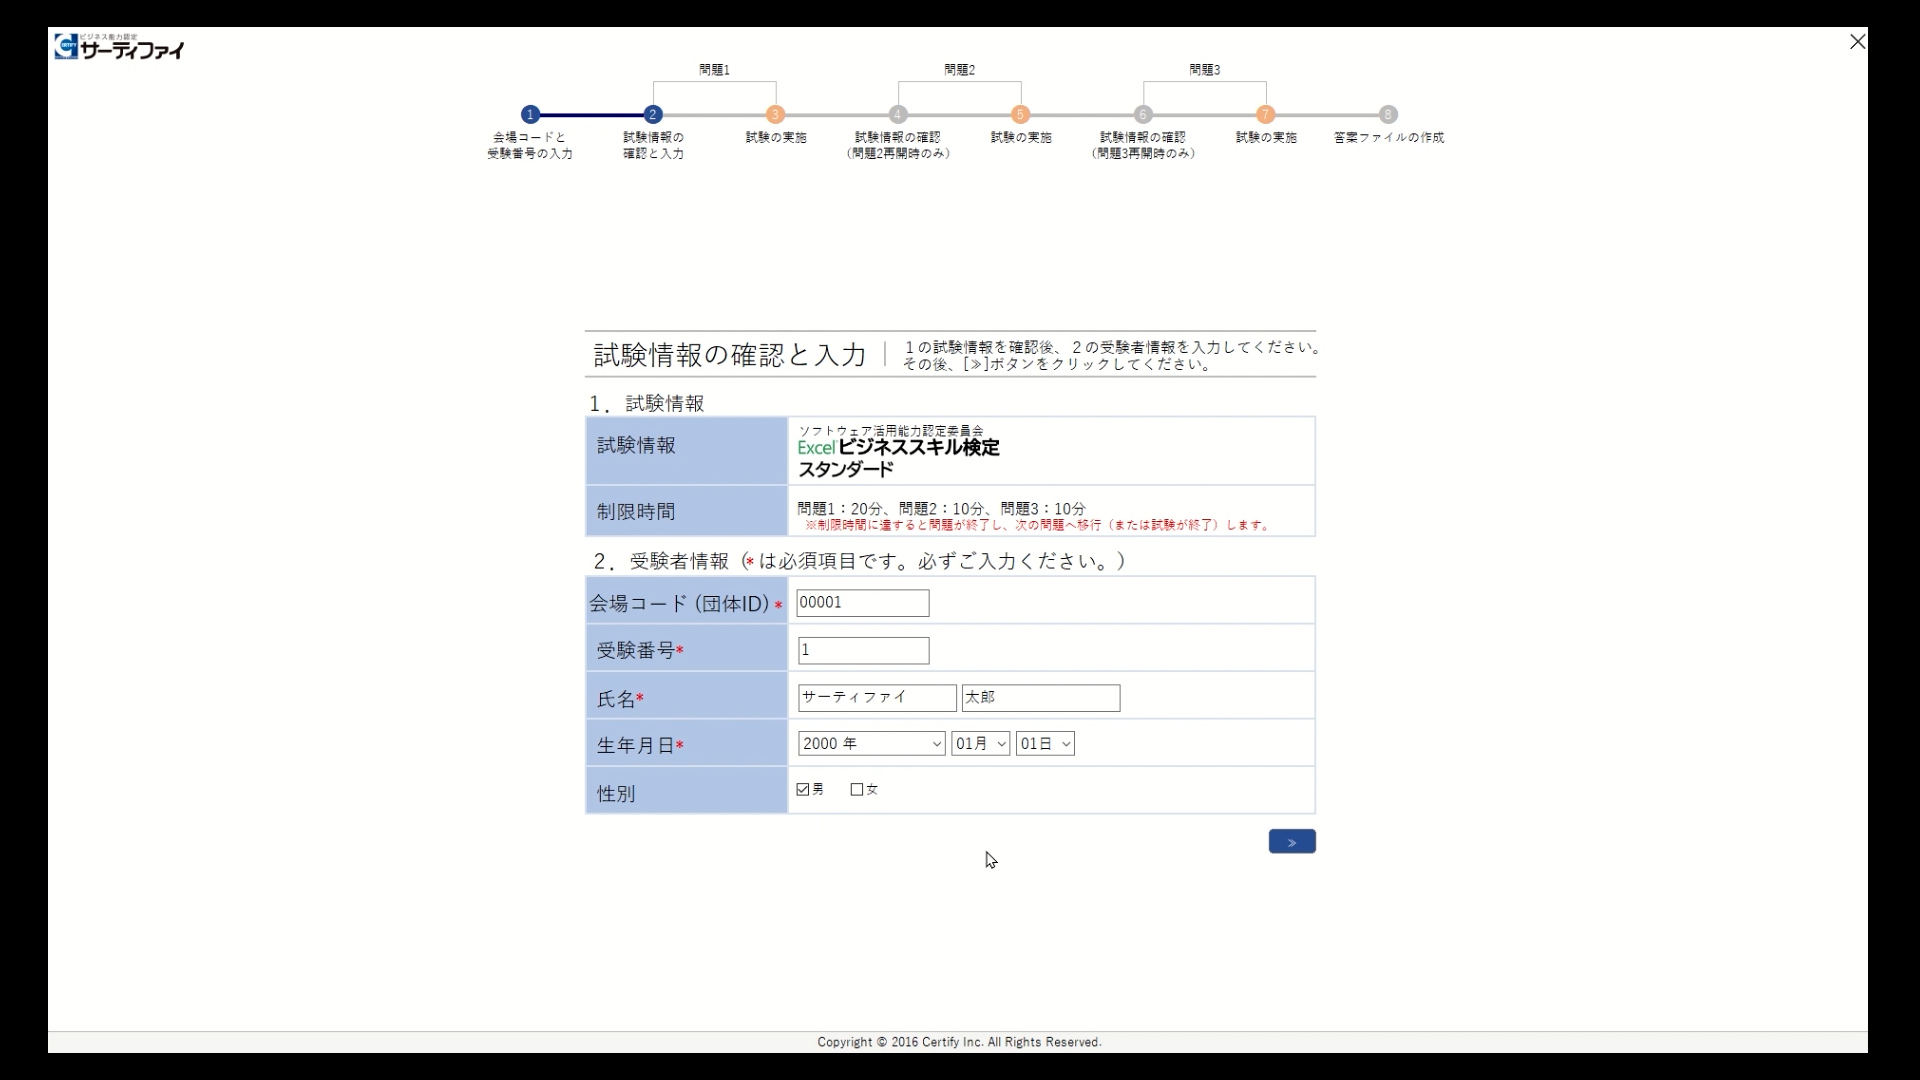Click step 7 orange circle
The width and height of the screenshot is (1920, 1080).
coord(1265,114)
